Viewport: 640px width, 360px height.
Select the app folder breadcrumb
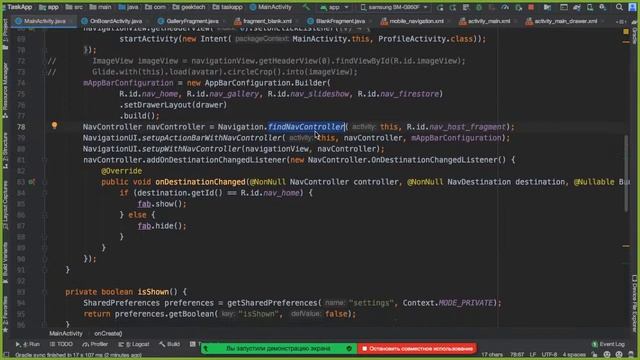(x=49, y=7)
